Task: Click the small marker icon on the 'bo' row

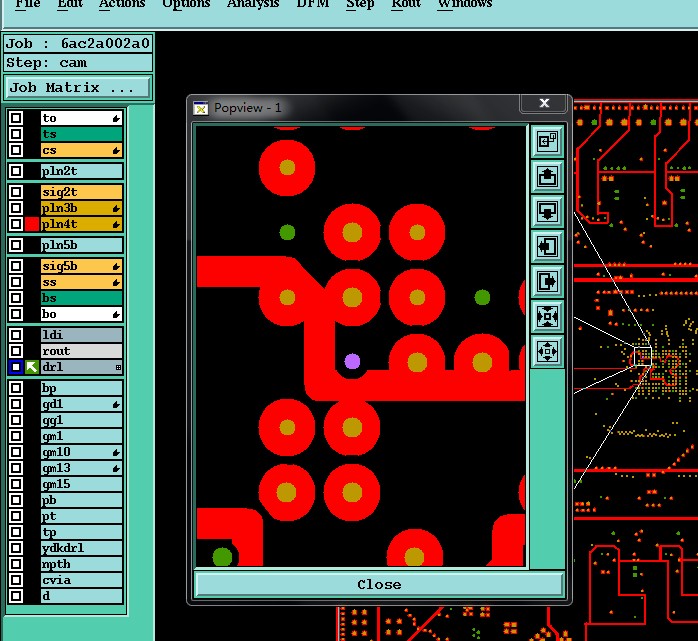Action: [116, 315]
